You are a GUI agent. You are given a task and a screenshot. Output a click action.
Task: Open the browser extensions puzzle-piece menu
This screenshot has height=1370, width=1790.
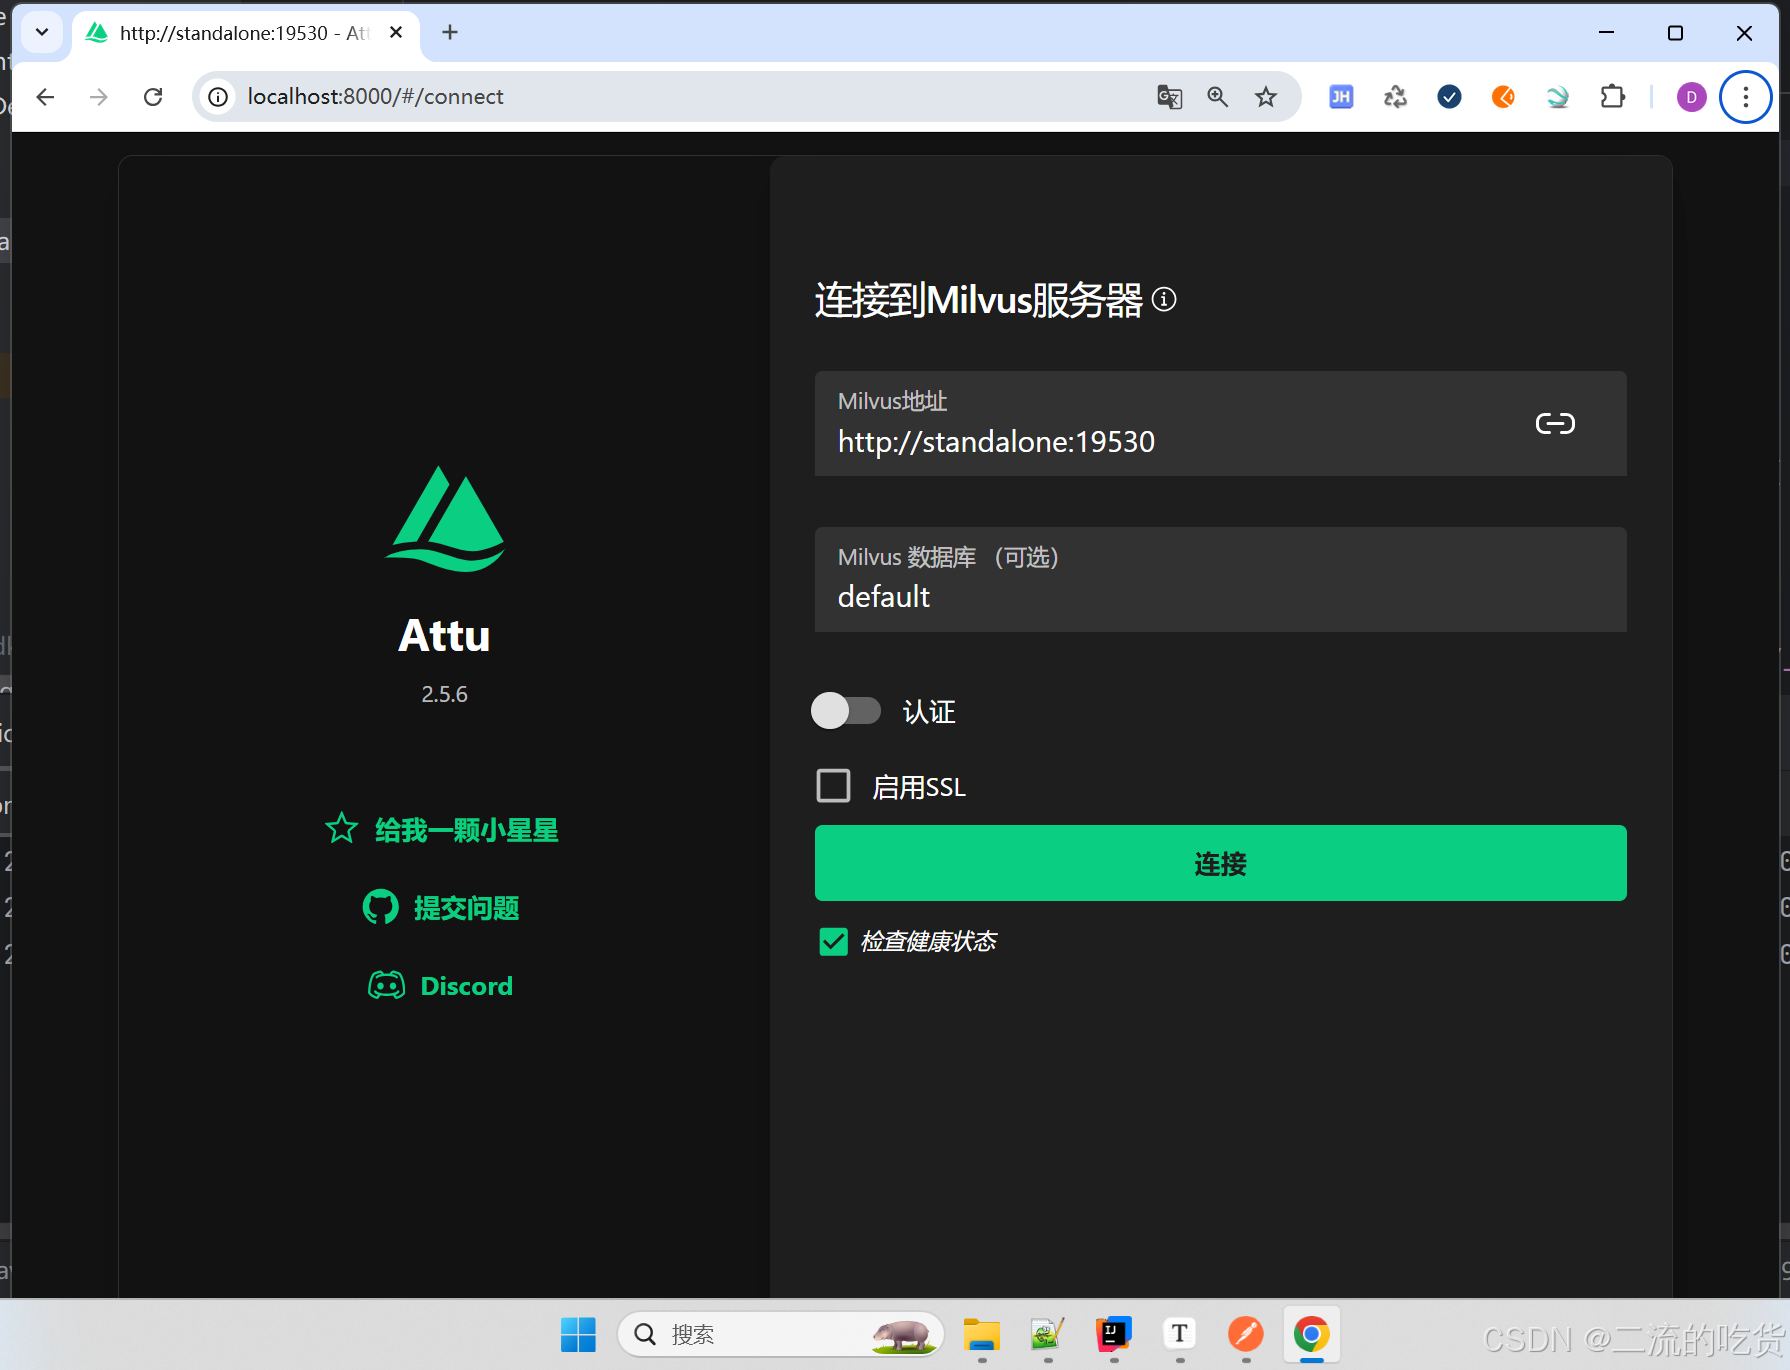click(1612, 96)
